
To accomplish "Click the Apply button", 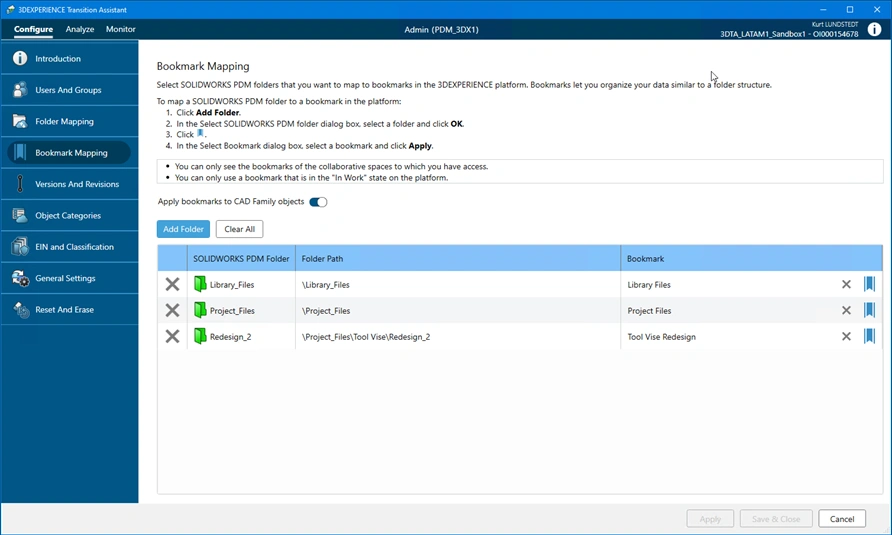I will pos(710,518).
